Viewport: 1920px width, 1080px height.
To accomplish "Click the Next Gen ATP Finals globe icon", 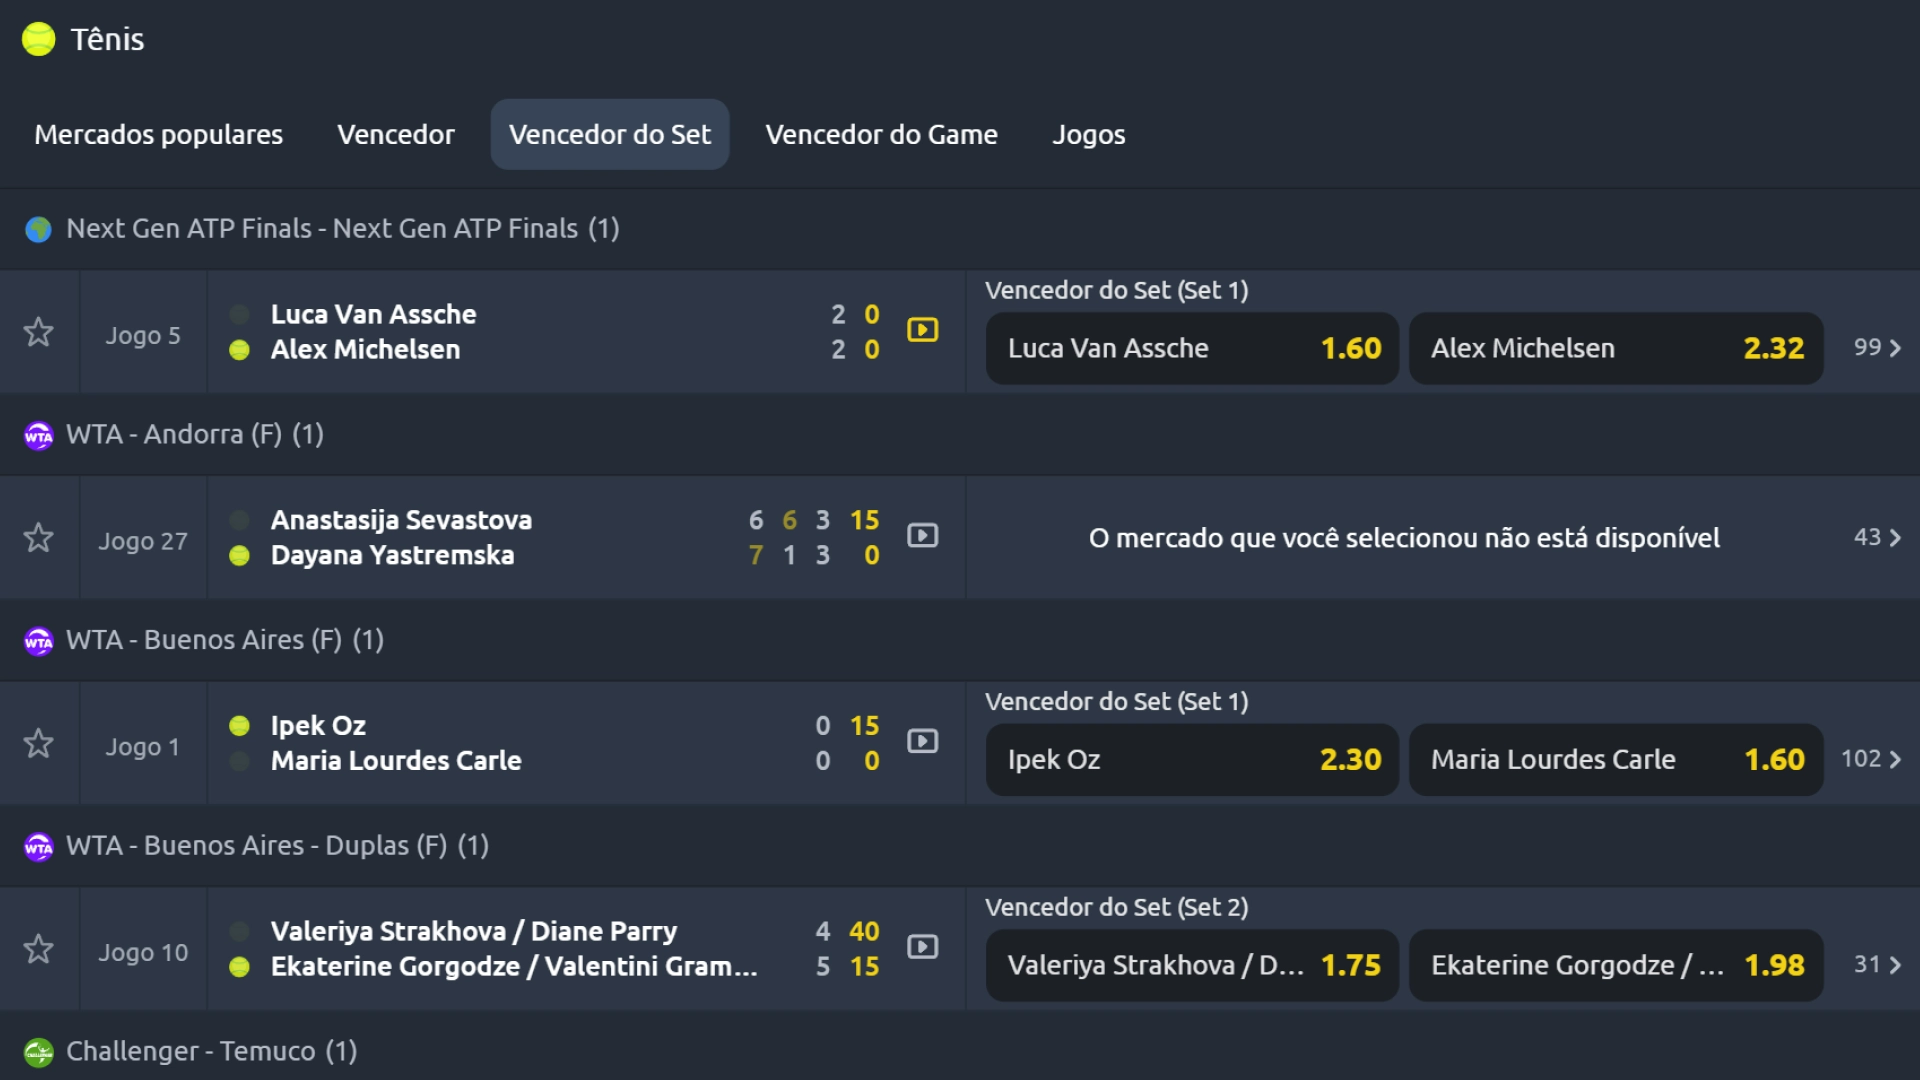I will tap(38, 229).
